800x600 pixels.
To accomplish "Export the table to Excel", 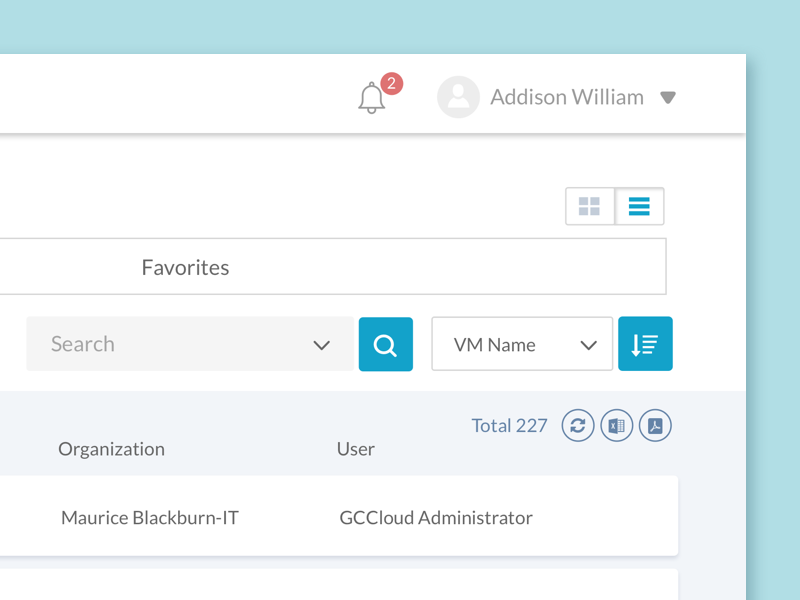I will [x=617, y=425].
